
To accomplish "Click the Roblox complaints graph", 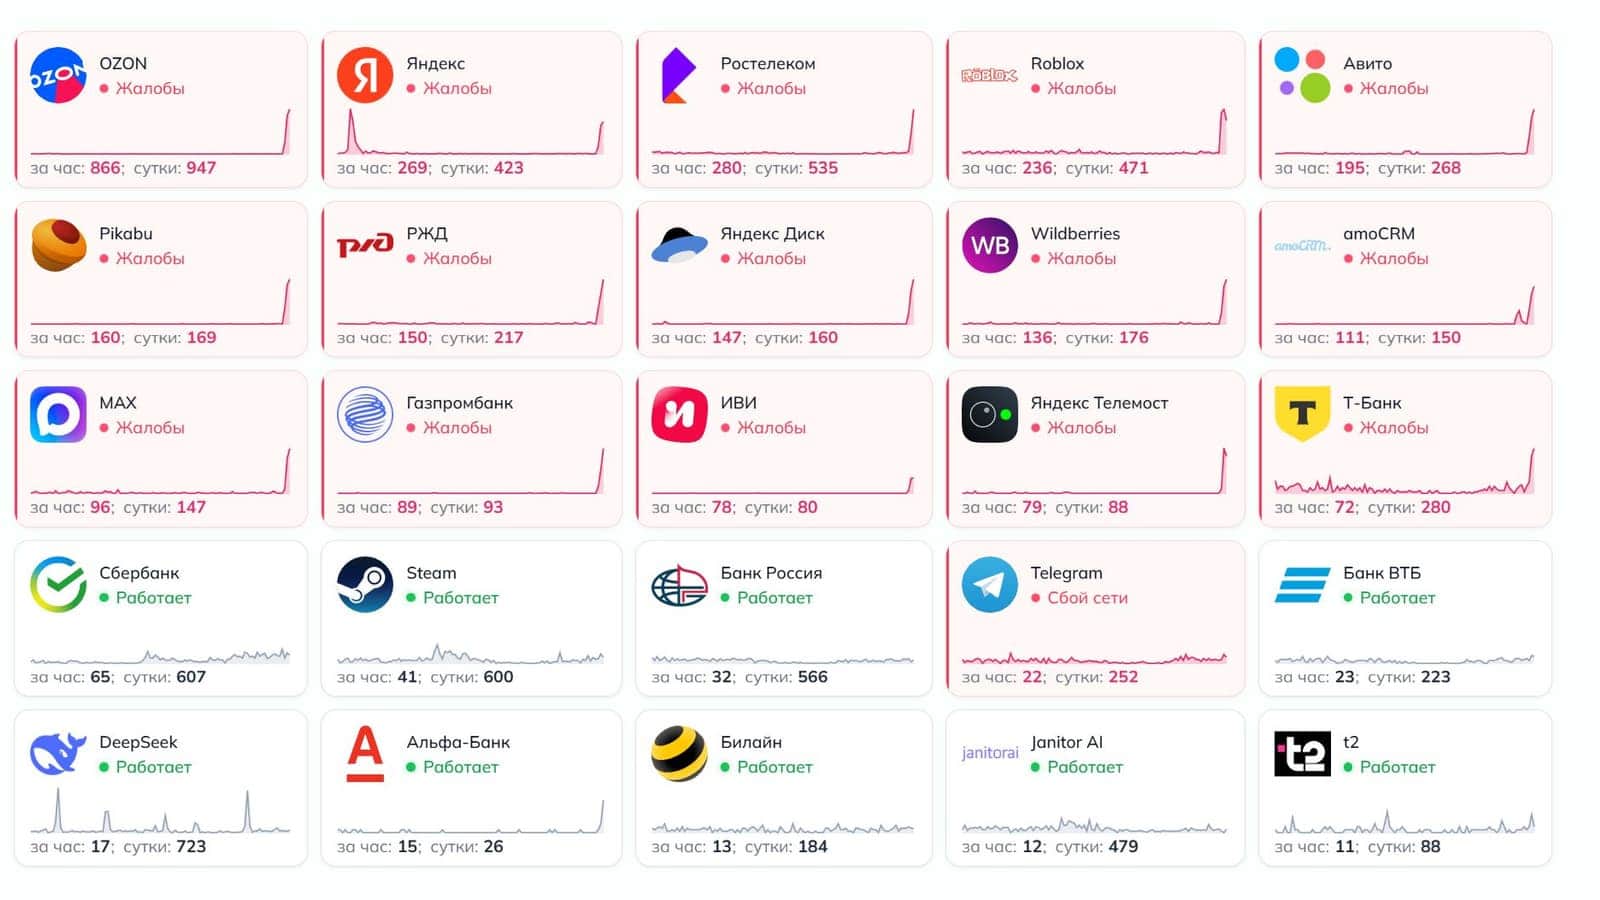I will tap(1094, 132).
